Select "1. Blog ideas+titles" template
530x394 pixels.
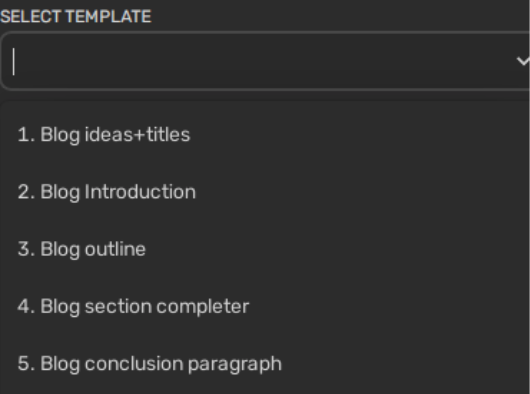point(265,134)
